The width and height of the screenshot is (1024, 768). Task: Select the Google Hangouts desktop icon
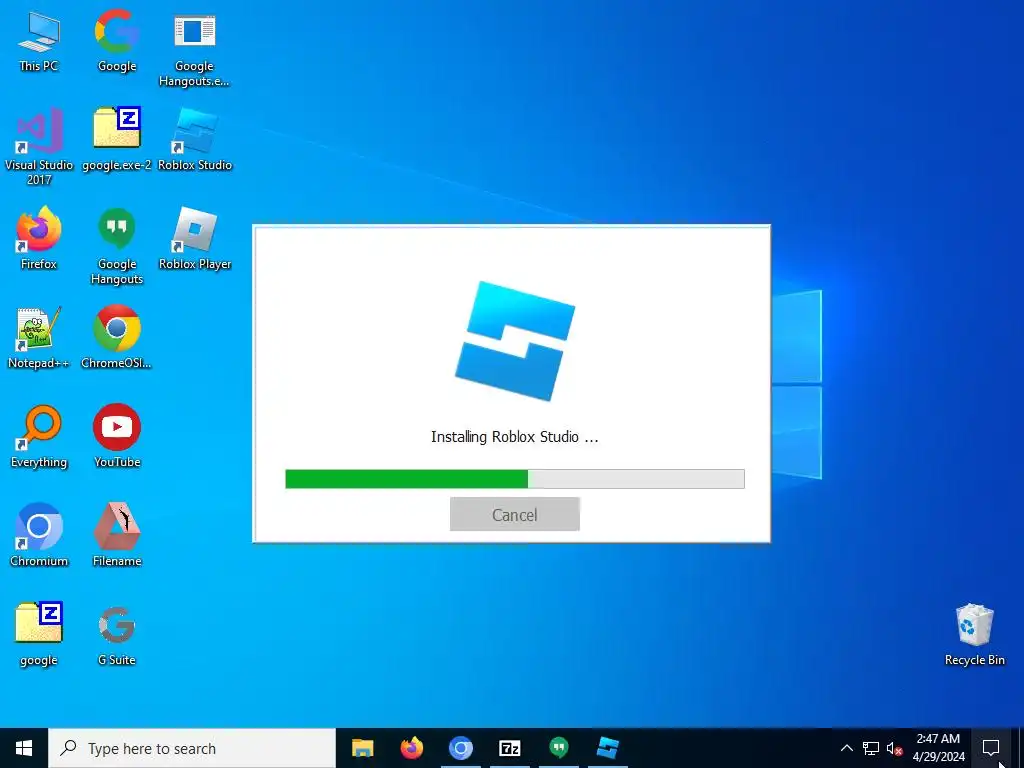pyautogui.click(x=117, y=247)
